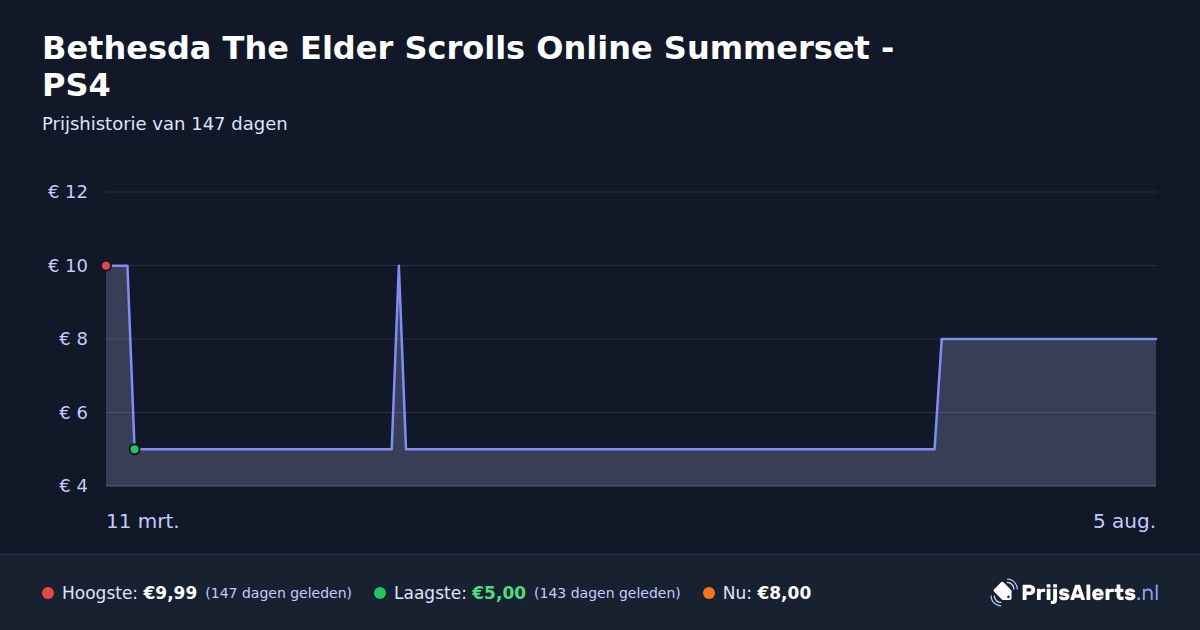The height and width of the screenshot is (630, 1200).
Task: Open the PrijsAlerts.nl site link
Action: (1090, 592)
